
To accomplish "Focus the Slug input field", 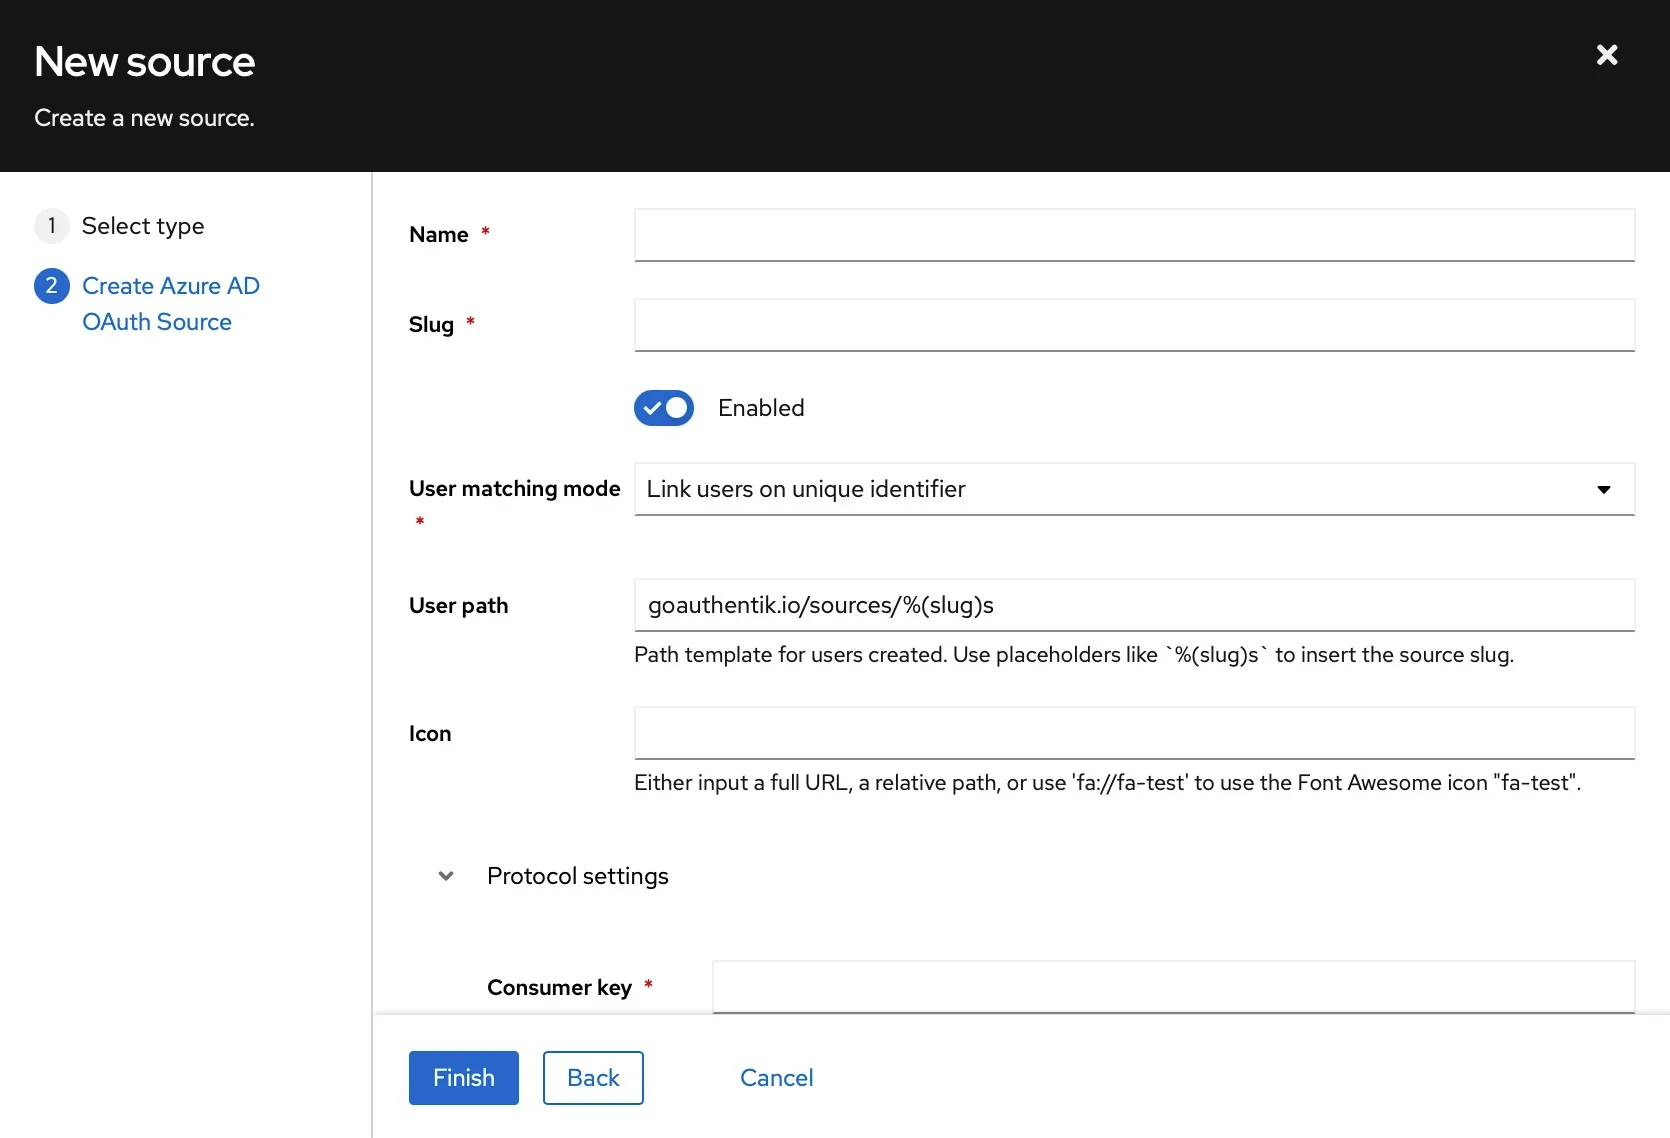I will coord(1134,325).
